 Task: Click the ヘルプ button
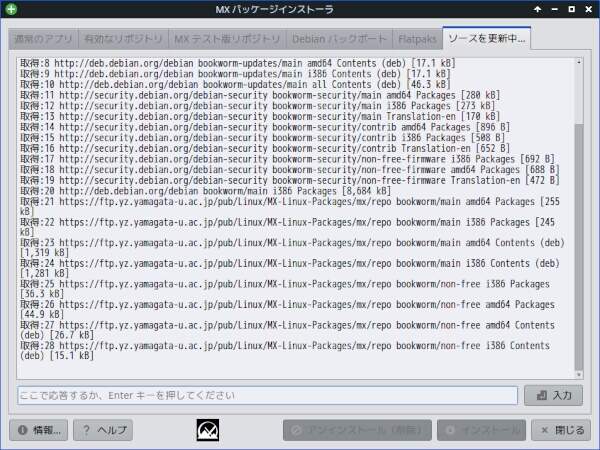click(103, 430)
